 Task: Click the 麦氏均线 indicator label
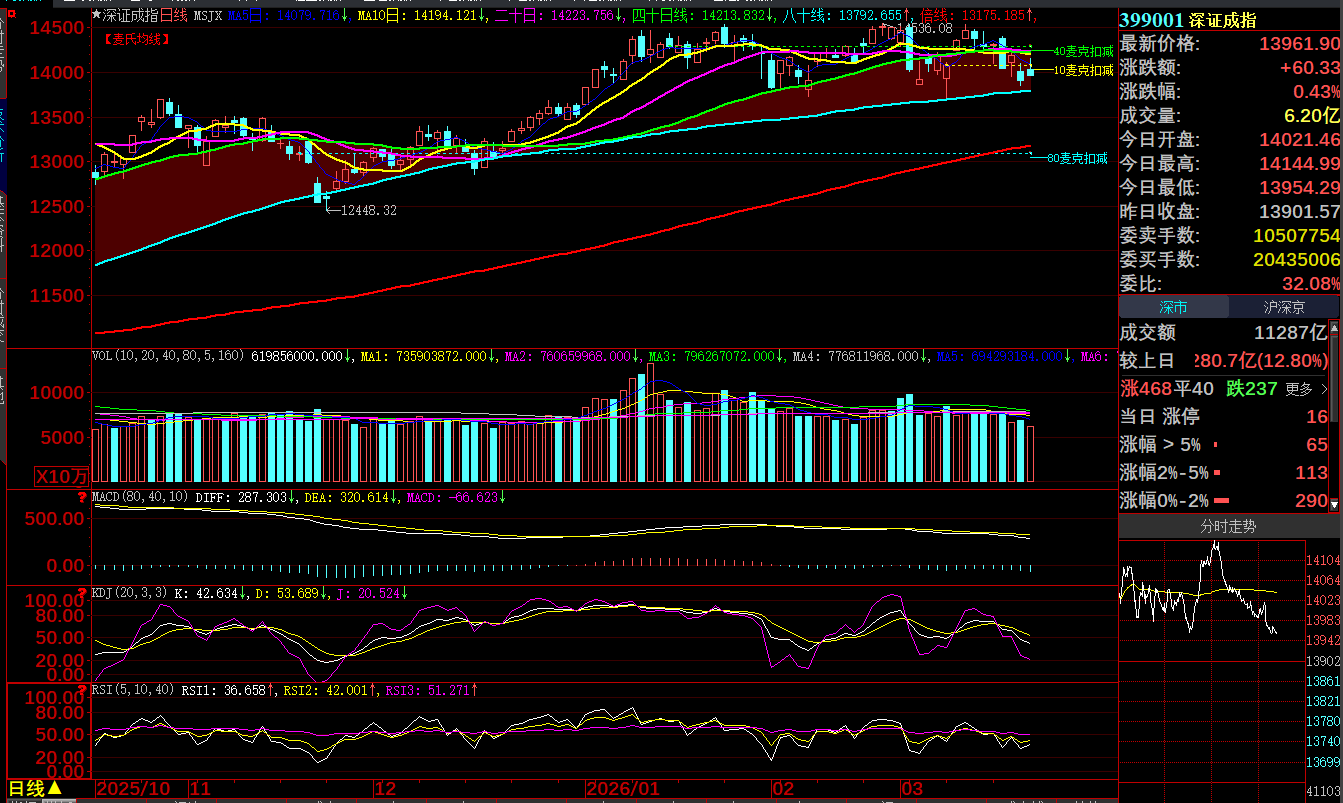point(137,39)
